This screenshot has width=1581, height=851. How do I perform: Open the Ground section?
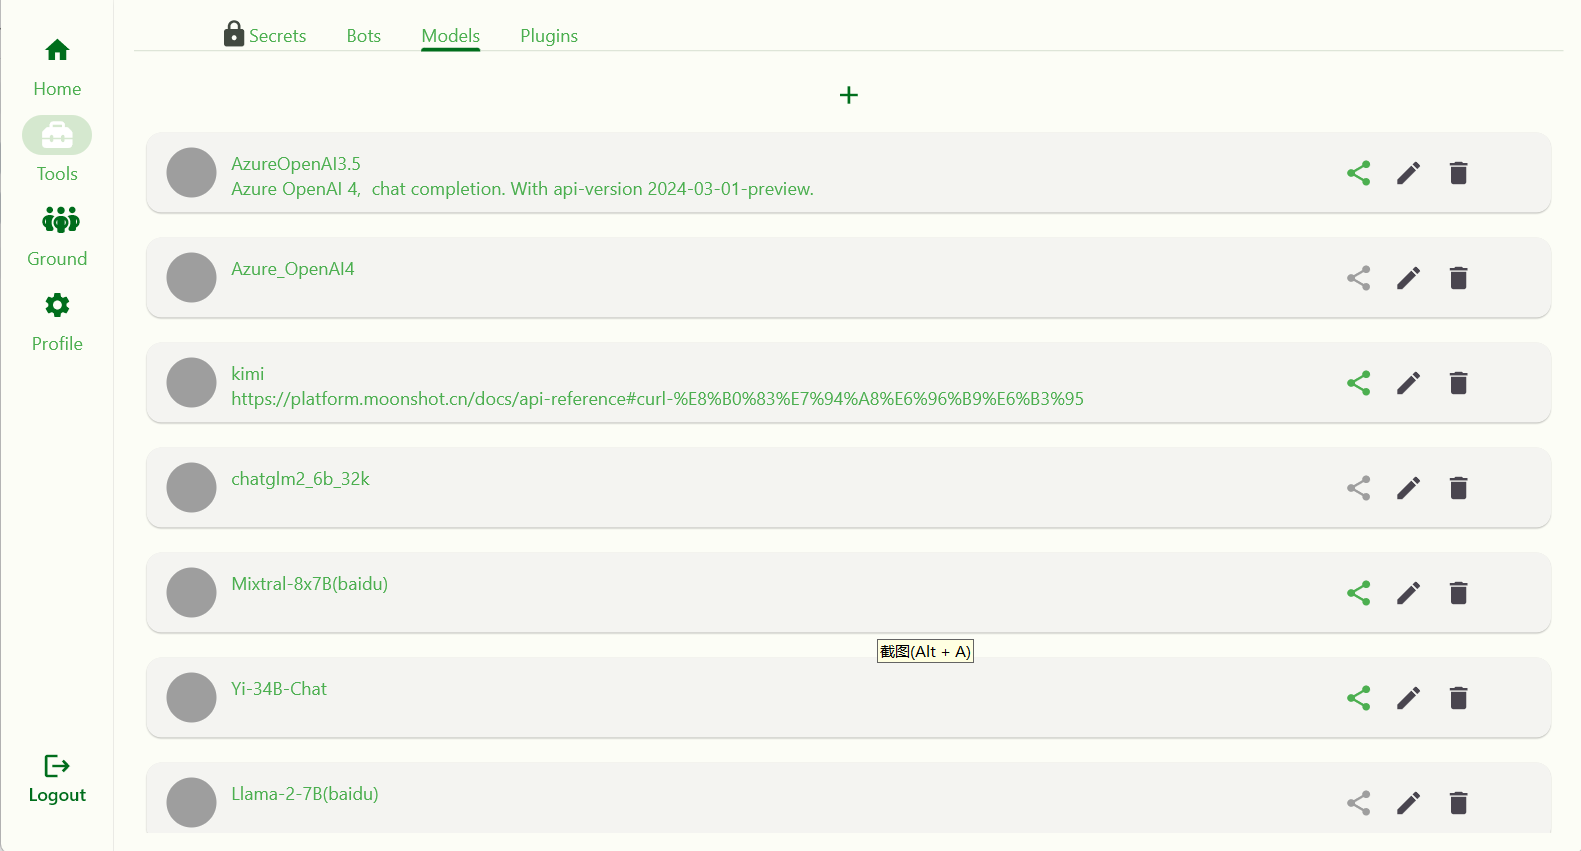coord(57,236)
